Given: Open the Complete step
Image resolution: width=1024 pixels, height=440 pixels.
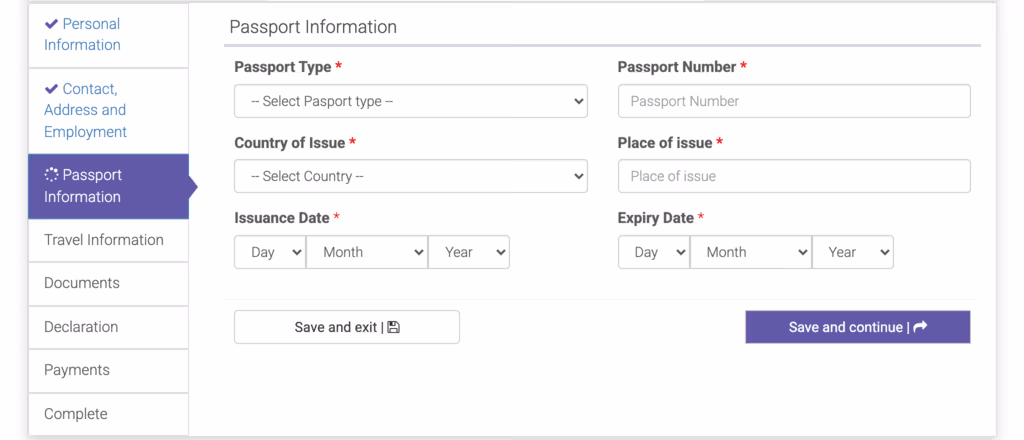Looking at the screenshot, I should 108,414.
